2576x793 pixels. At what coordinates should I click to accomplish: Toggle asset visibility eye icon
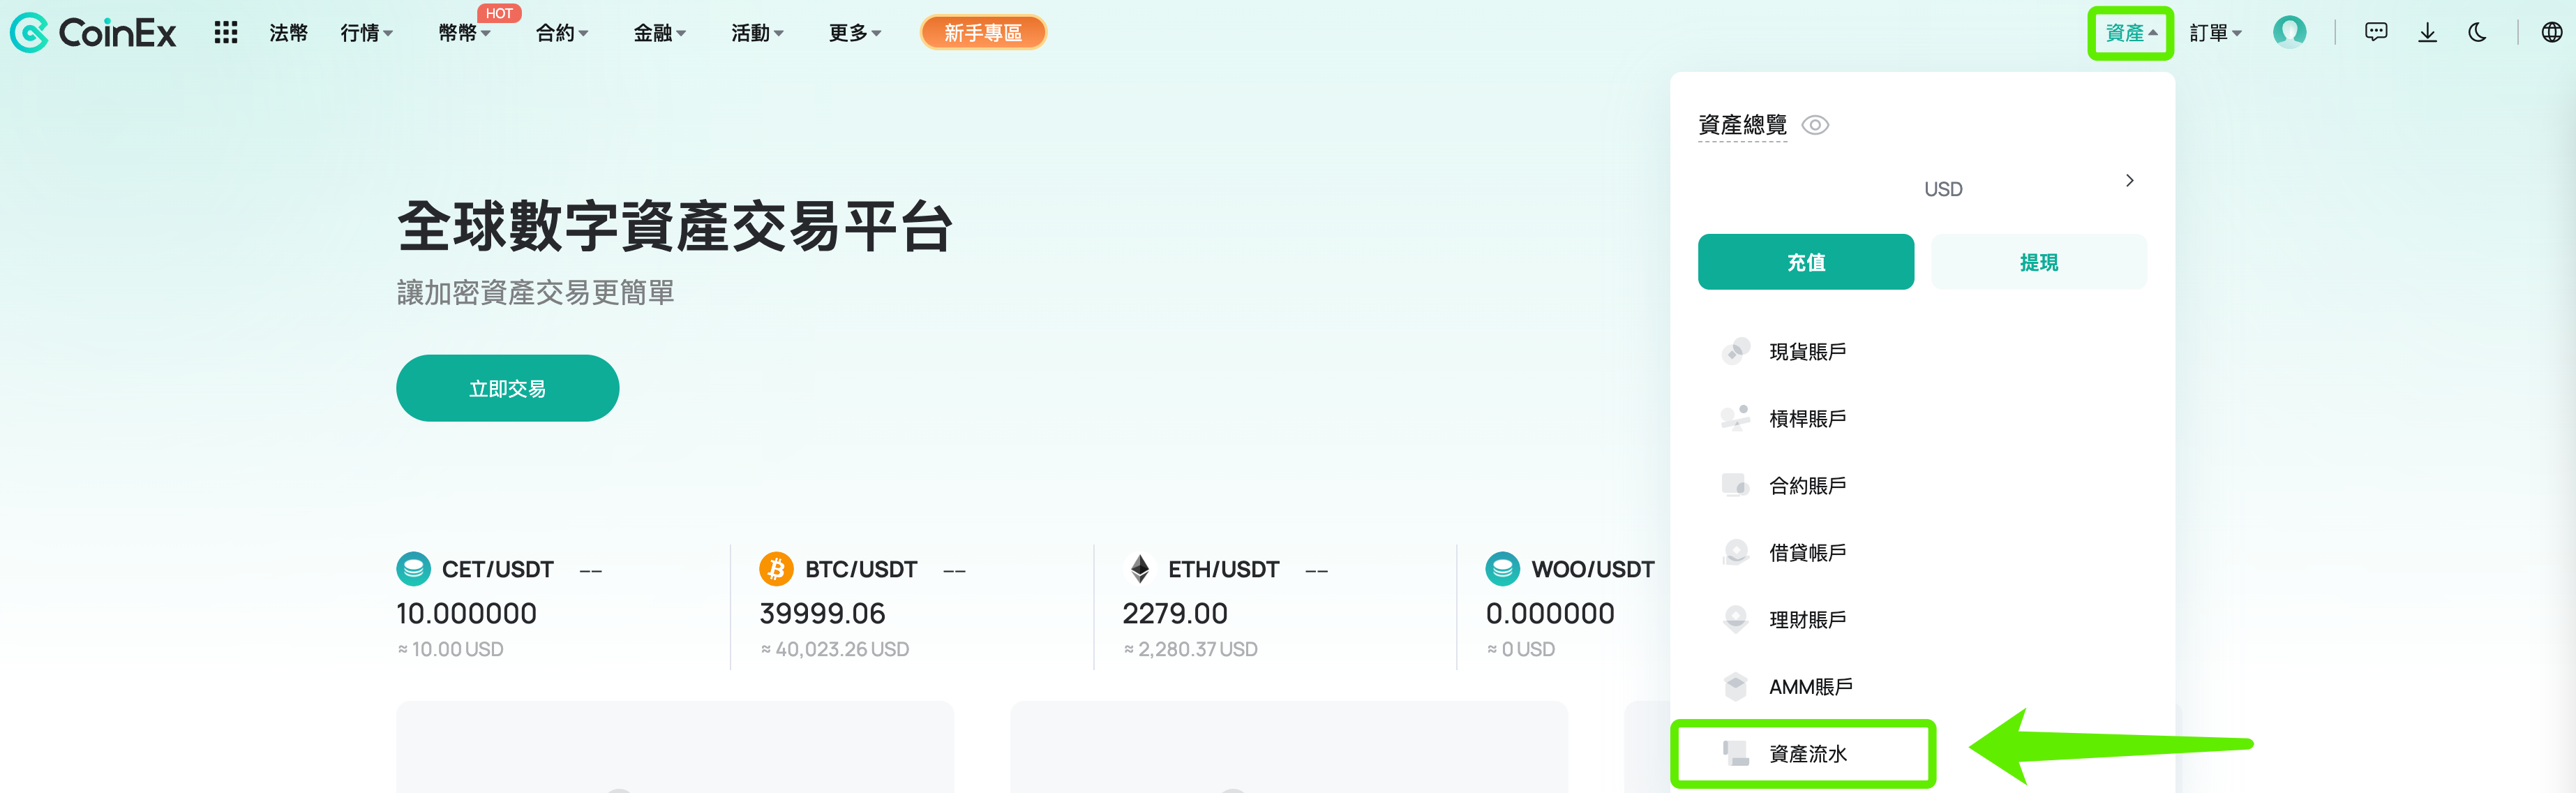(x=1815, y=125)
